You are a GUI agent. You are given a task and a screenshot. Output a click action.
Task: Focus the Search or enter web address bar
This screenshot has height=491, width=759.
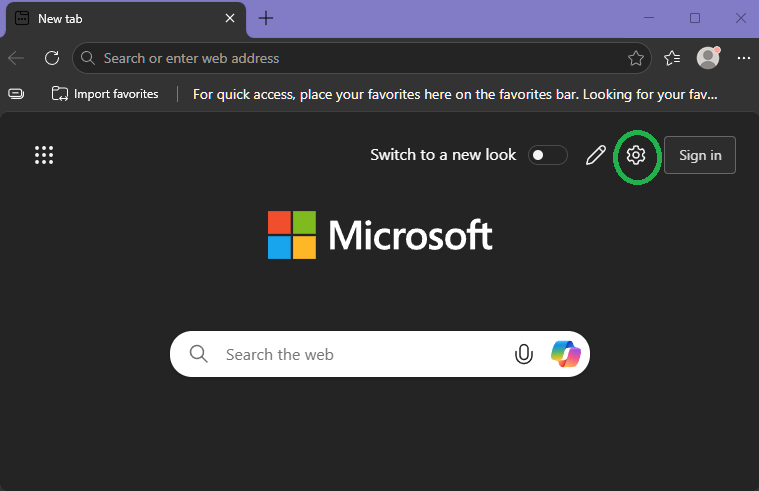362,58
